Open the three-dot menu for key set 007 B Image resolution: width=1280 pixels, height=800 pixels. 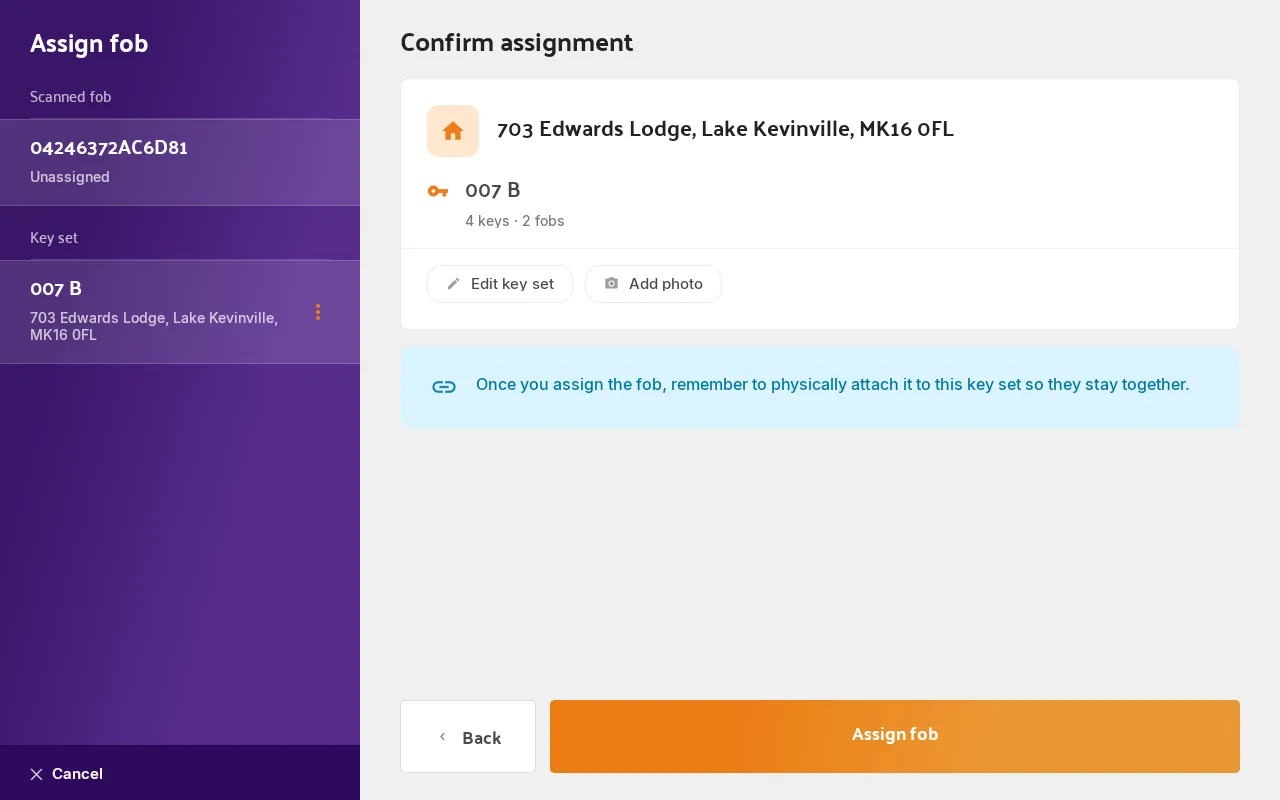[318, 312]
